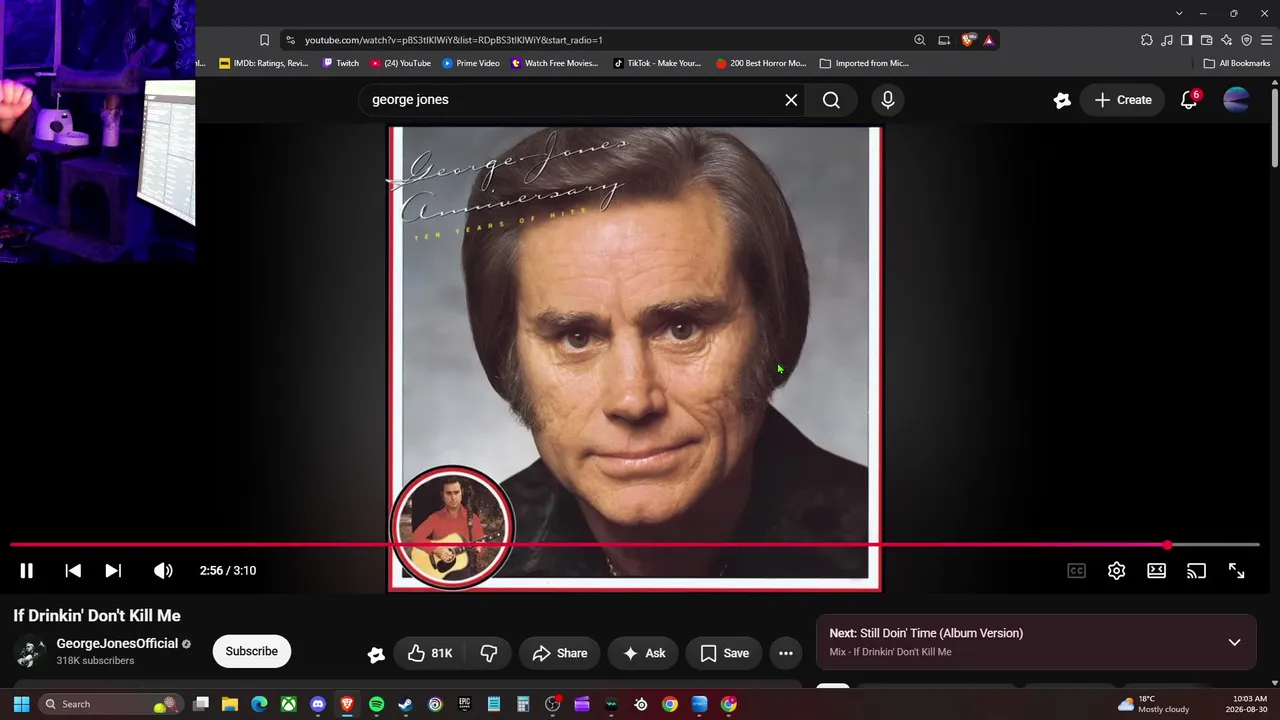The height and width of the screenshot is (720, 1280).
Task: Switch the player to theater mode
Action: [1156, 571]
